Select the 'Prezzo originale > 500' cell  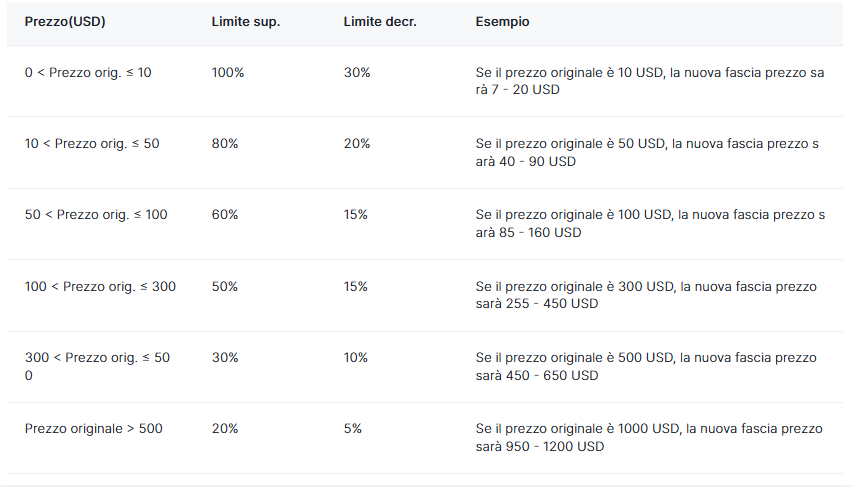click(x=94, y=429)
